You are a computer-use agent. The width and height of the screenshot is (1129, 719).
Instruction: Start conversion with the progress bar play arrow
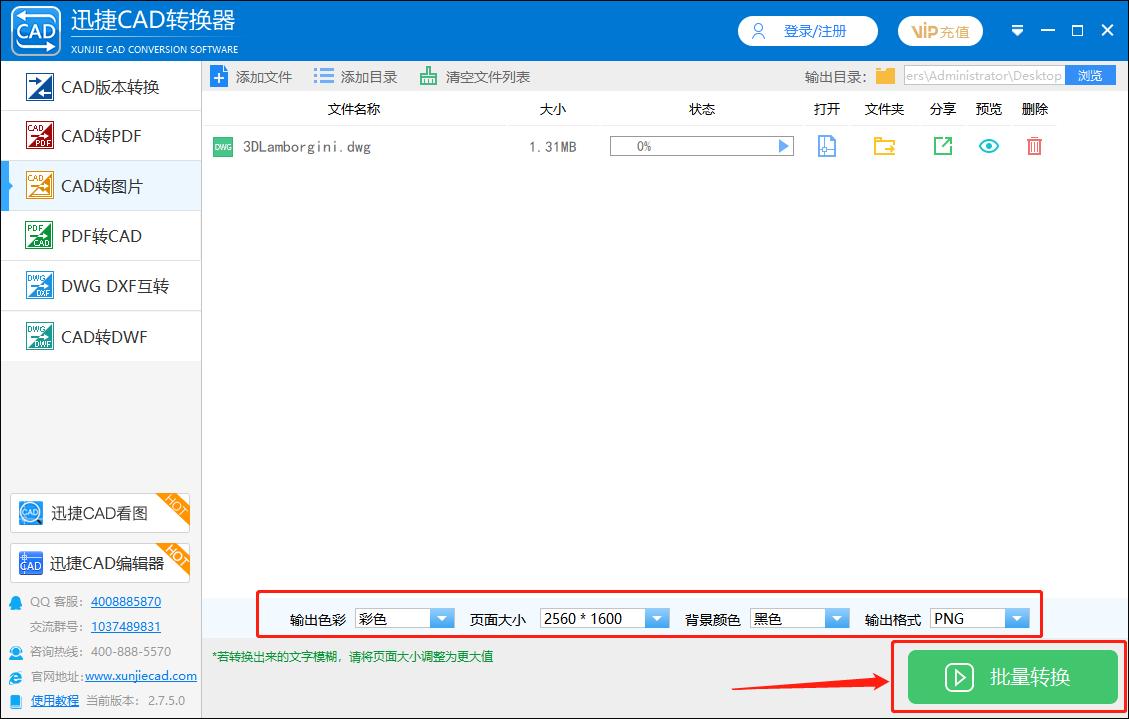783,145
